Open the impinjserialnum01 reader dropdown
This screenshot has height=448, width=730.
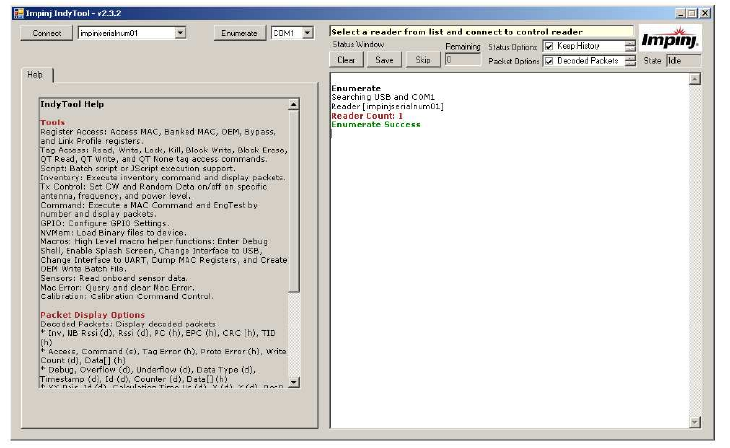pyautogui.click(x=181, y=33)
